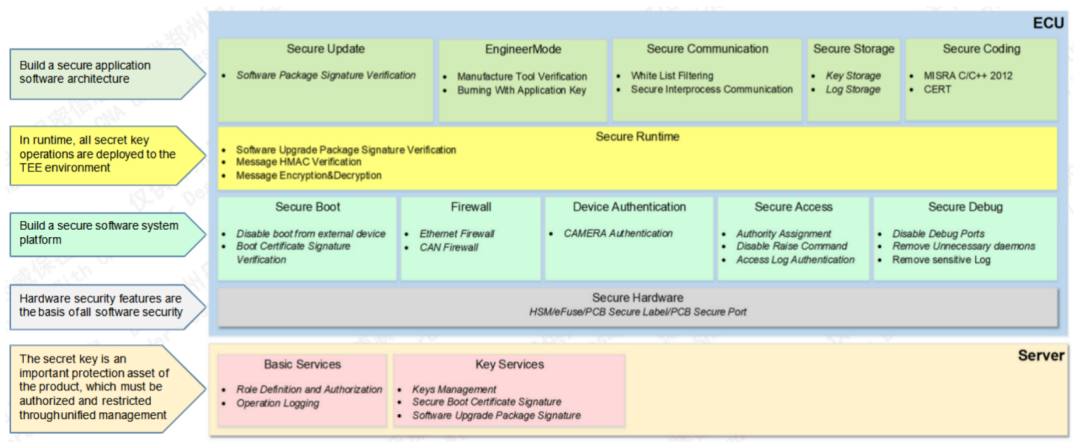
Task: Select "CAMERA Authentication" bullet
Action: pyautogui.click(x=618, y=233)
